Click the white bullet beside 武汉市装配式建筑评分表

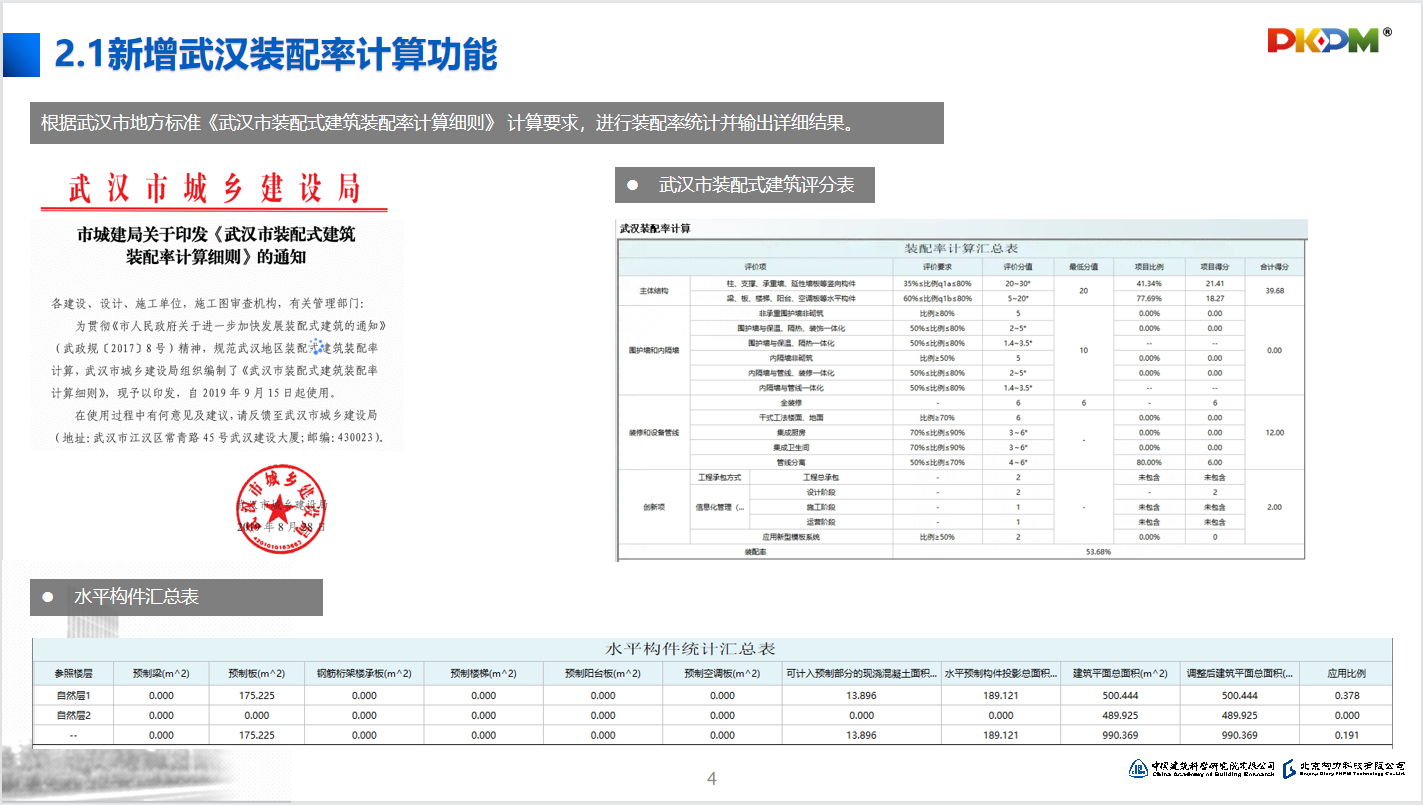[632, 185]
